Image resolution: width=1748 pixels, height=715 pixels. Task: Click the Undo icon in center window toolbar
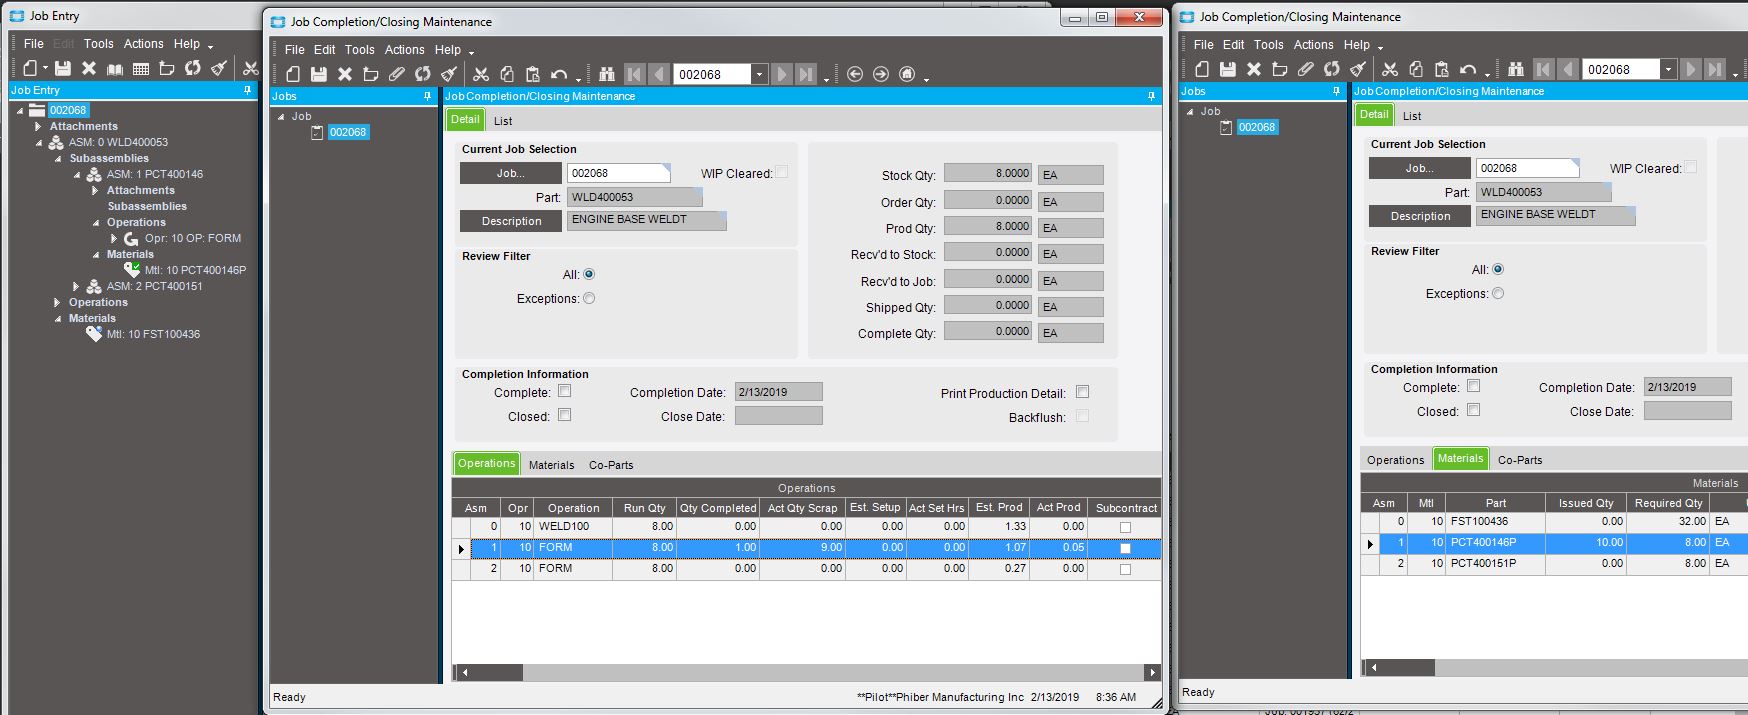559,74
